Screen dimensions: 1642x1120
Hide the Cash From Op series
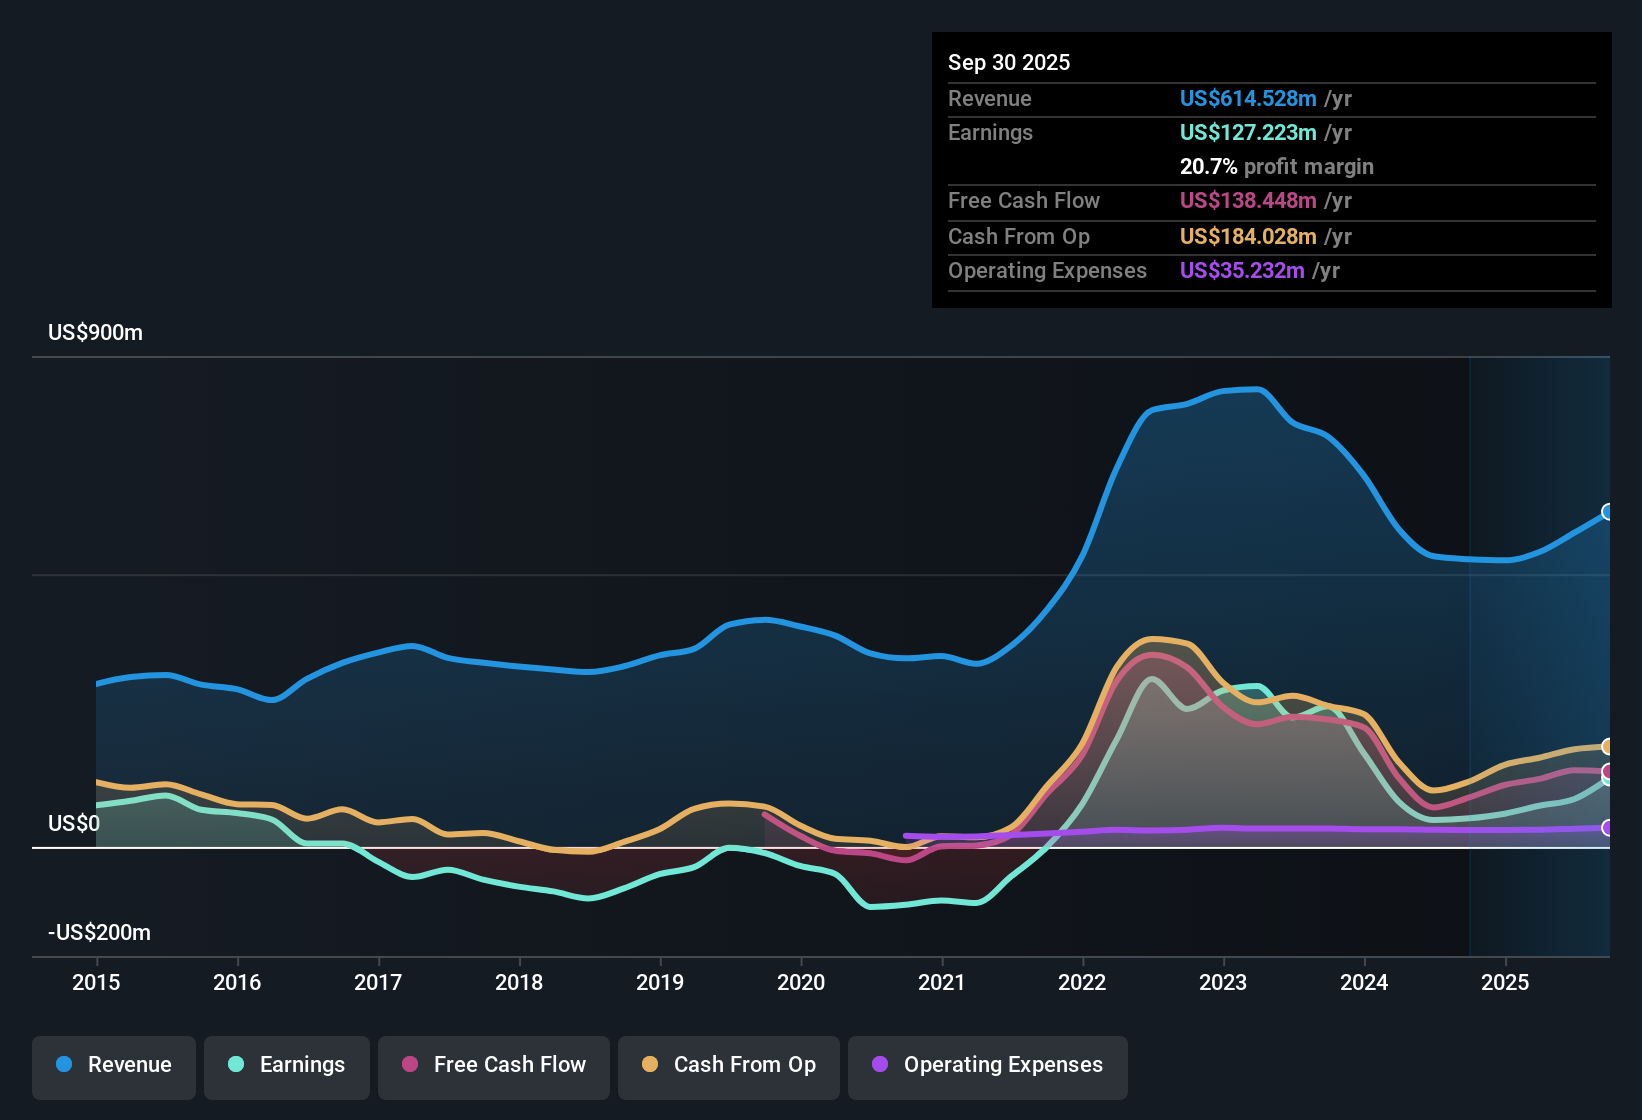[x=729, y=1066]
